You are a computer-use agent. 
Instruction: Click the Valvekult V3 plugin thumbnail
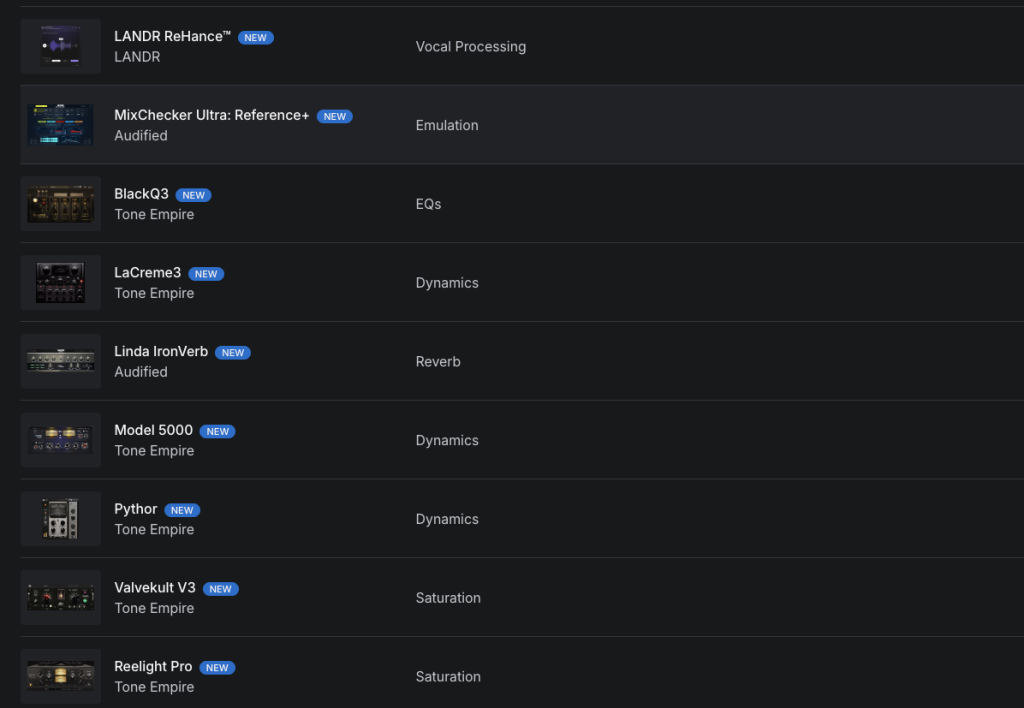click(x=60, y=598)
